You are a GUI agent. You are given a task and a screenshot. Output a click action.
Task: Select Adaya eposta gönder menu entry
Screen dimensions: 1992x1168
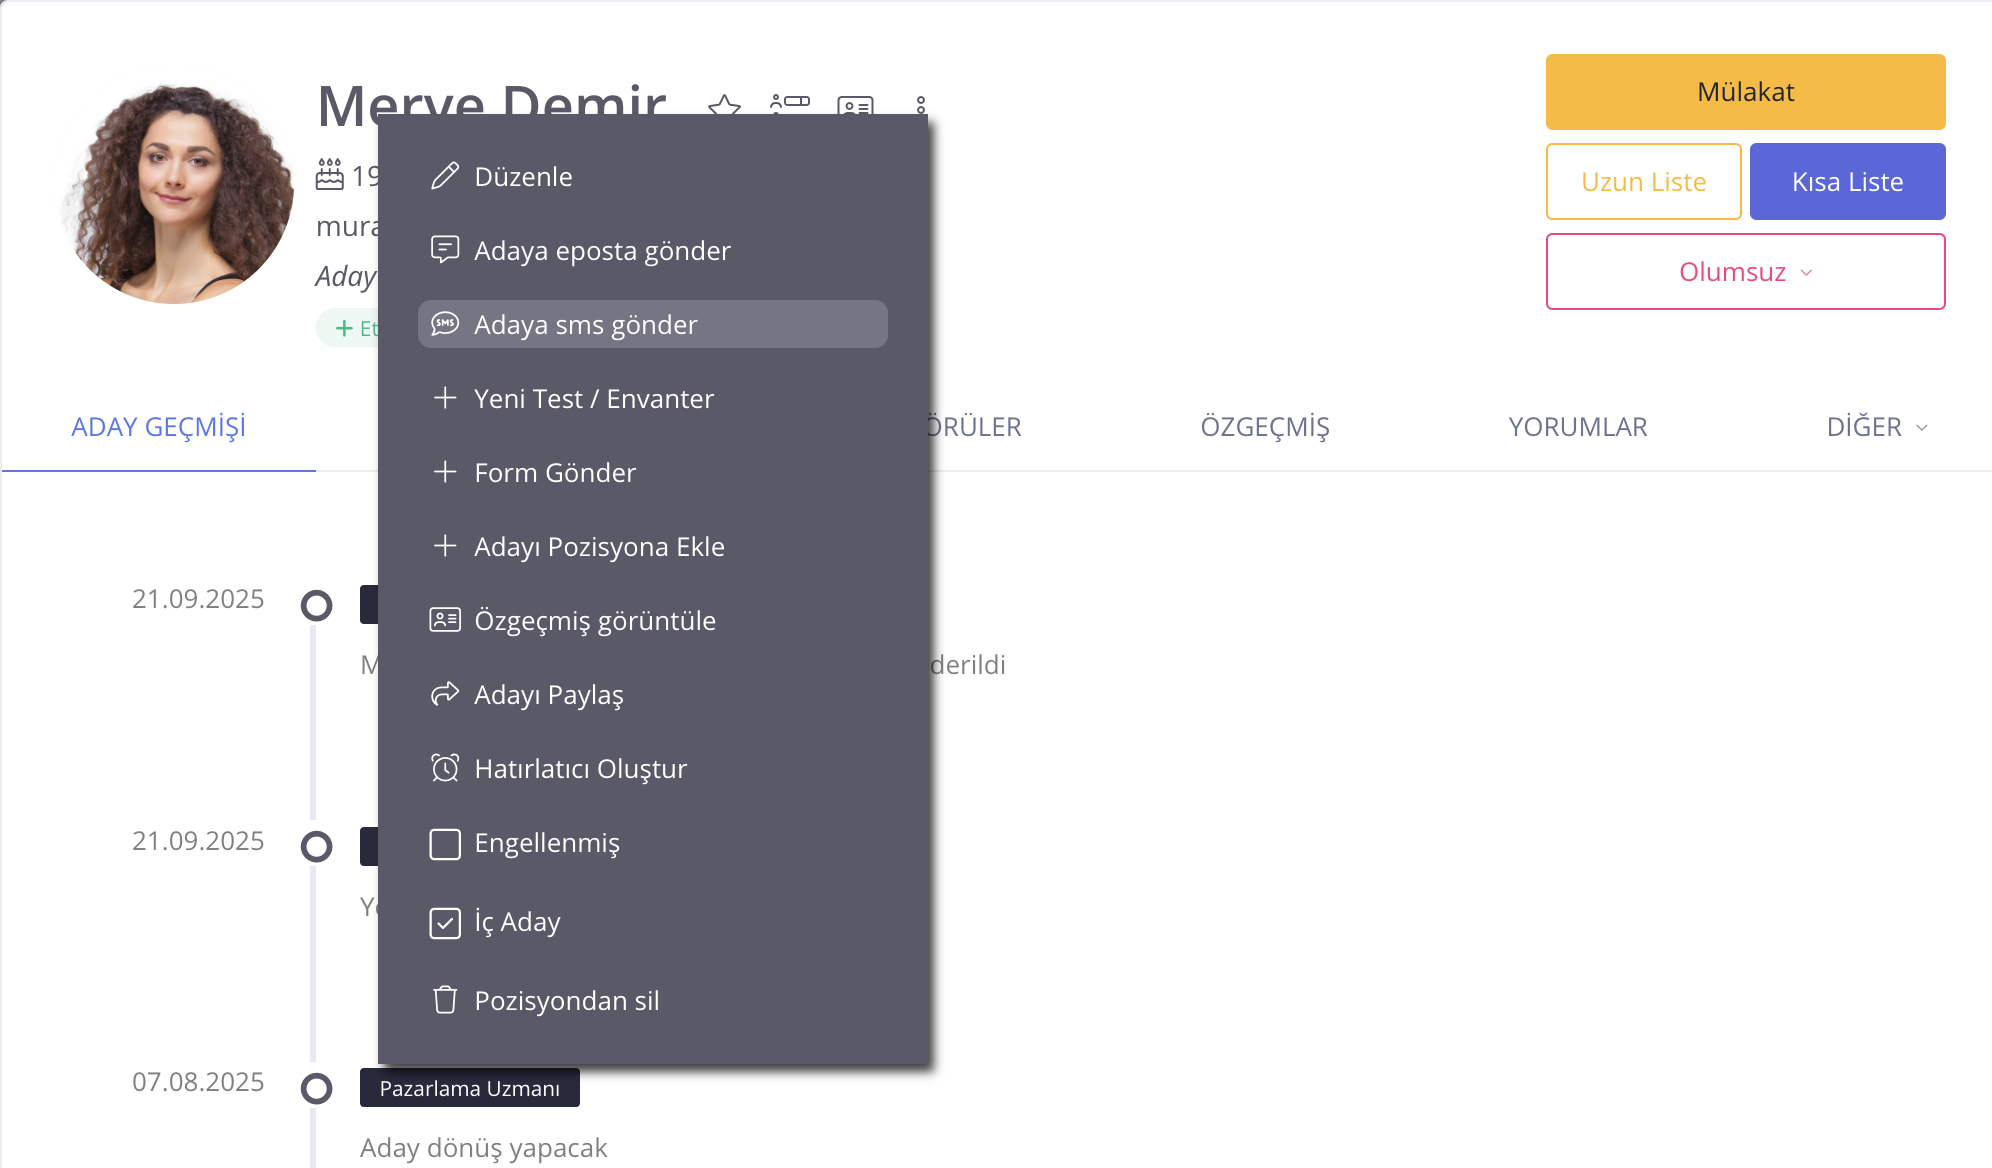click(602, 250)
